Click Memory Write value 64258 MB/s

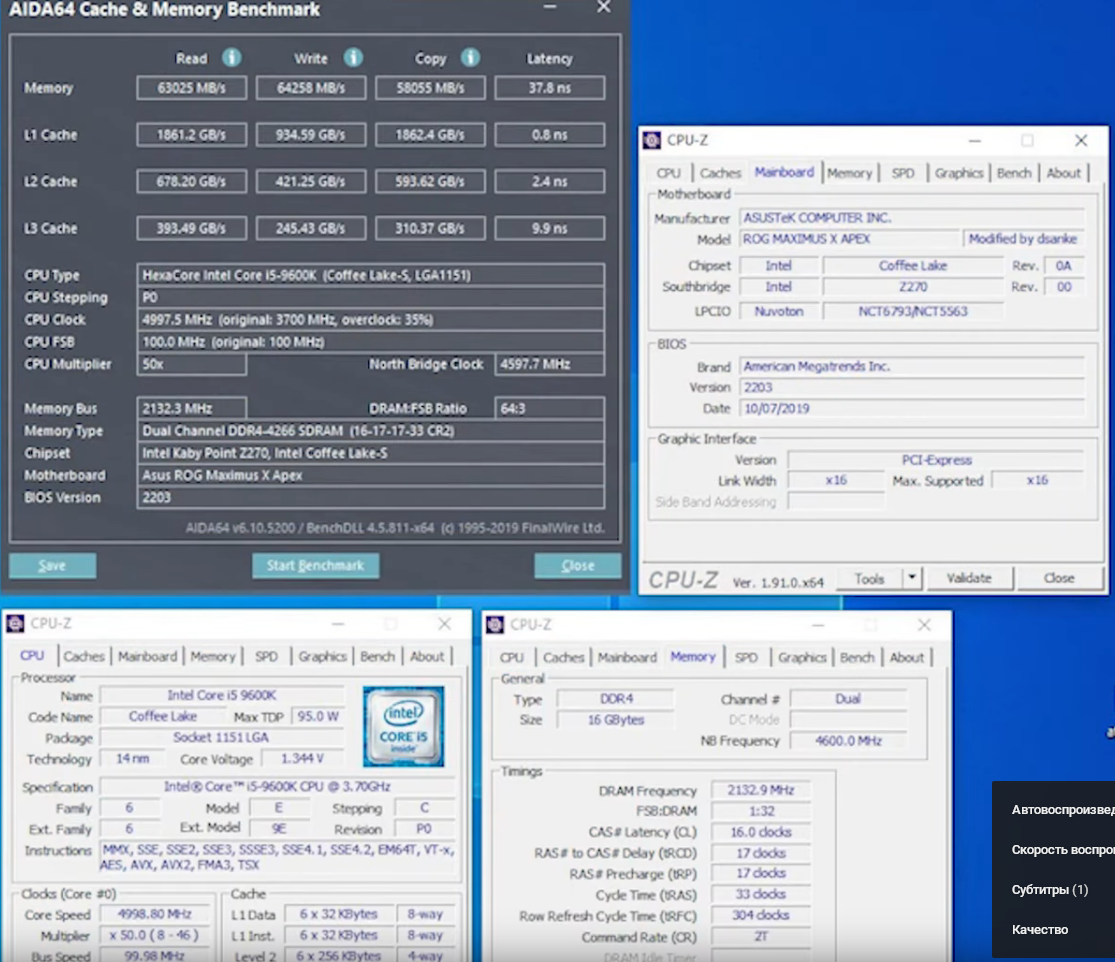coord(311,87)
